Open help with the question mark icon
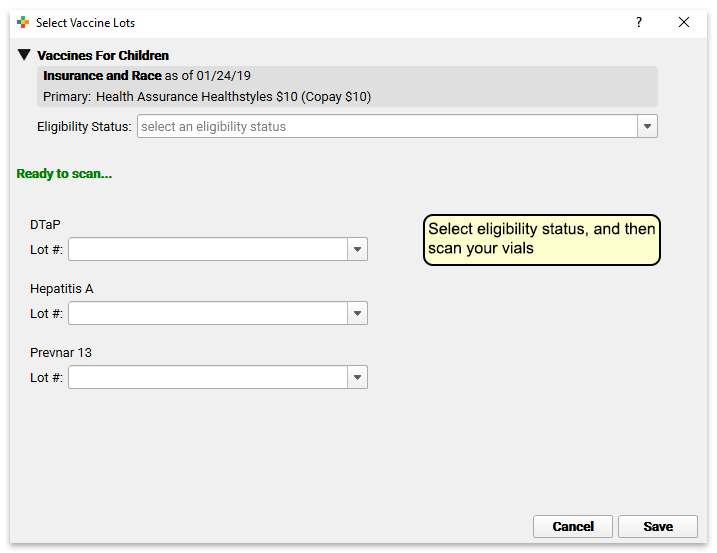This screenshot has height=553, width=717. [x=639, y=22]
